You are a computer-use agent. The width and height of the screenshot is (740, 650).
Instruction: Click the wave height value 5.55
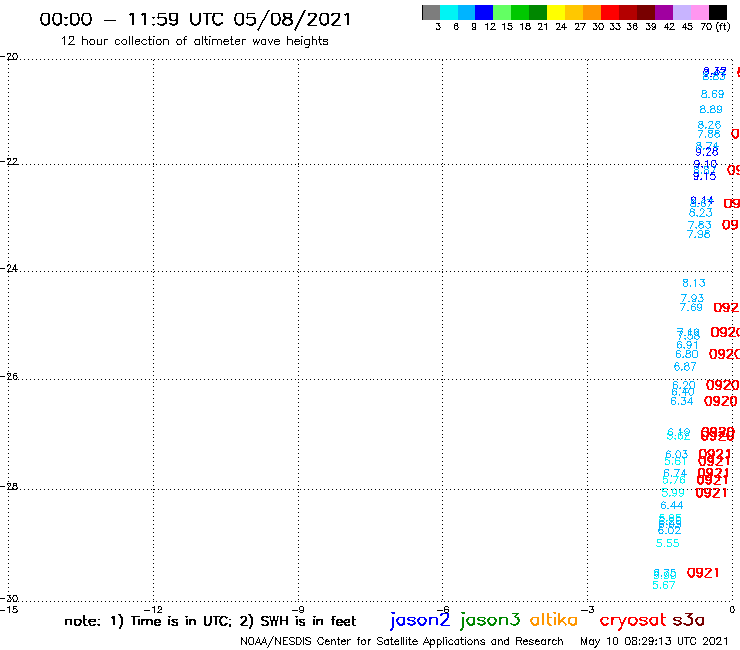tap(668, 543)
